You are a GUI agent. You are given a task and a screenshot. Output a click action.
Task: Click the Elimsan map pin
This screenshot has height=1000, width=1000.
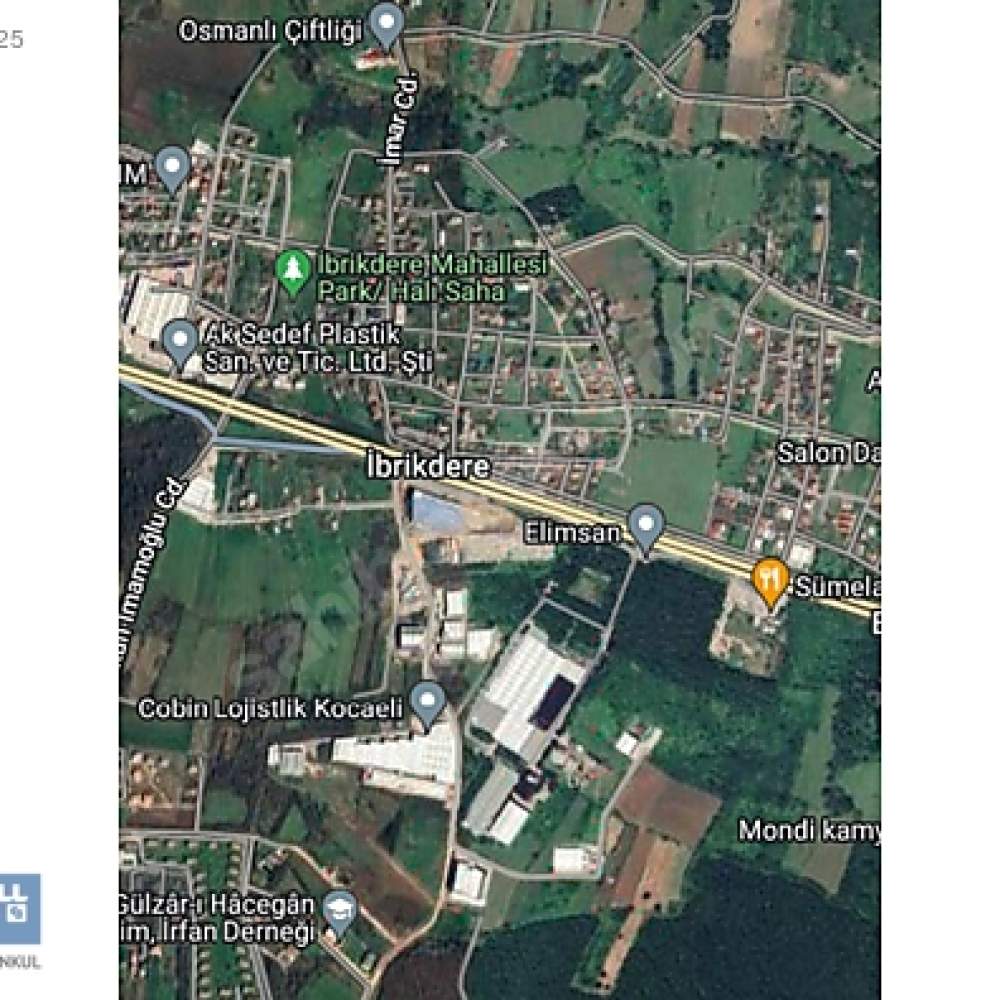(646, 527)
